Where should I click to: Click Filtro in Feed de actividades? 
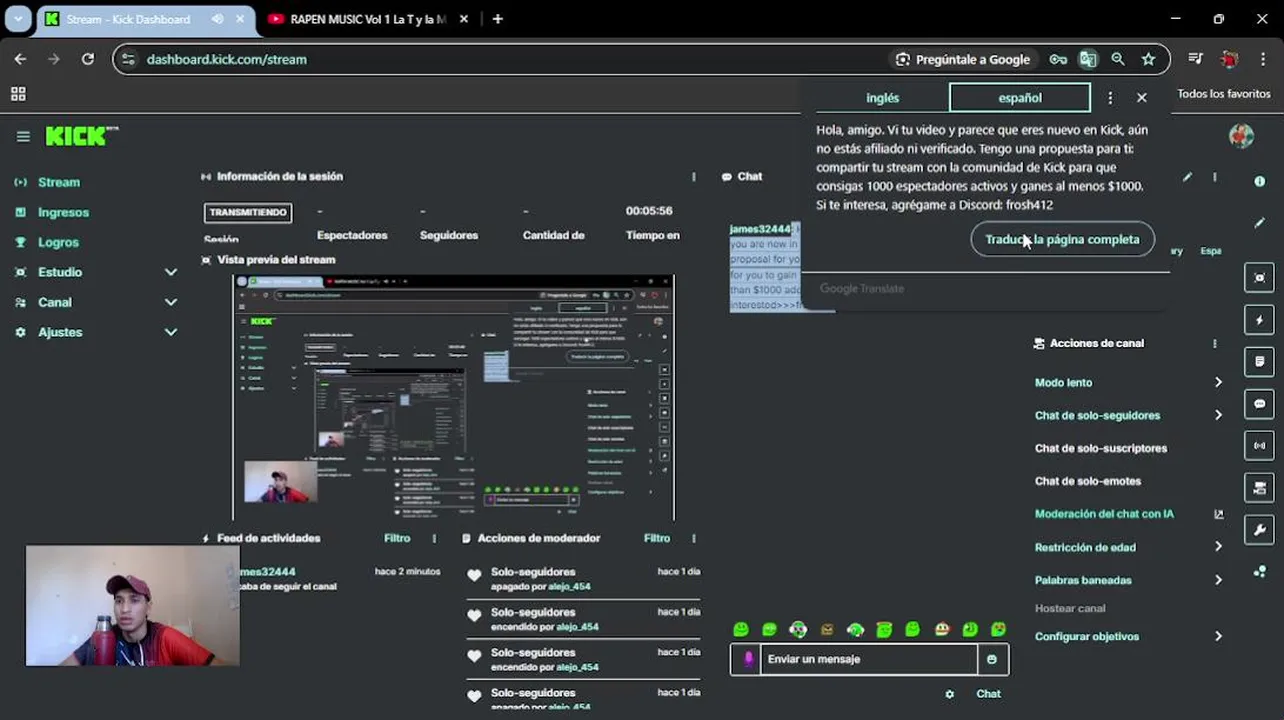(397, 538)
